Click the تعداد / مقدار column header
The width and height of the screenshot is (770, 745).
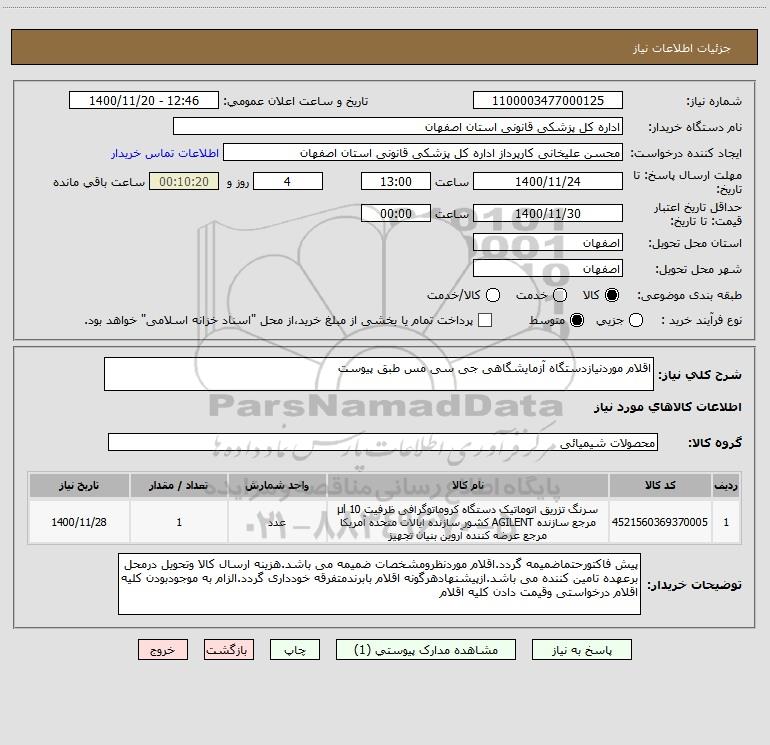[x=179, y=485]
